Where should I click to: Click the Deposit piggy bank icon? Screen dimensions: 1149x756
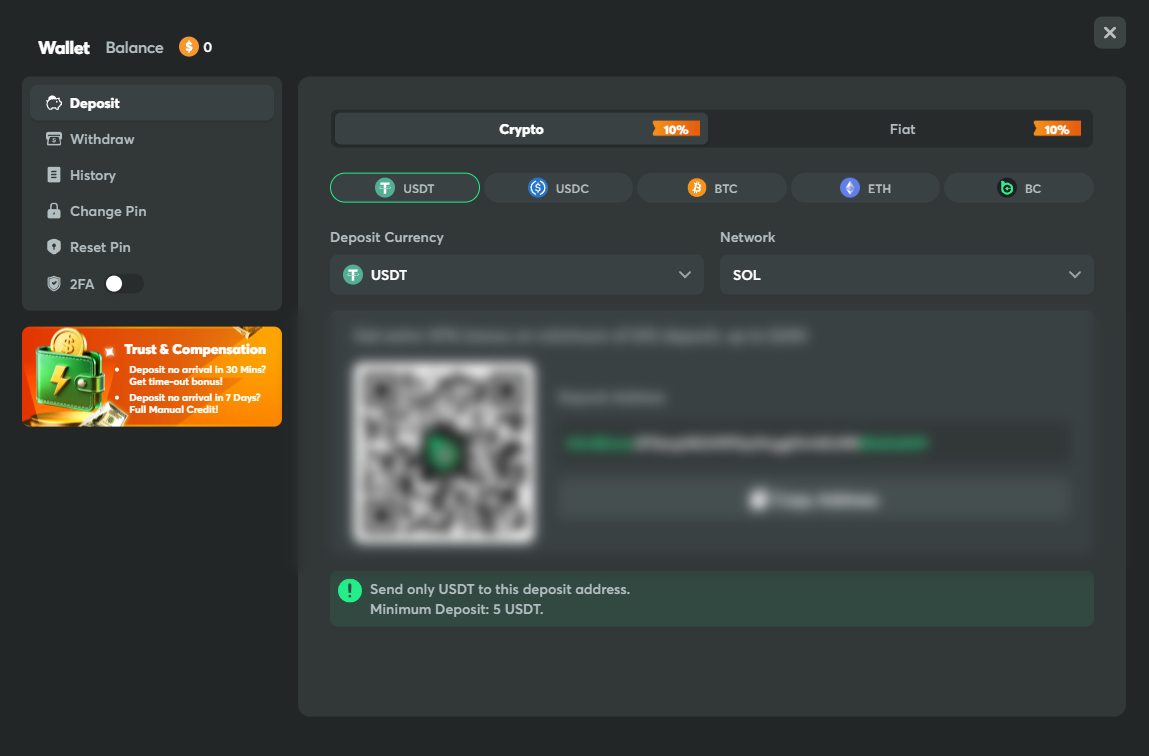(54, 103)
